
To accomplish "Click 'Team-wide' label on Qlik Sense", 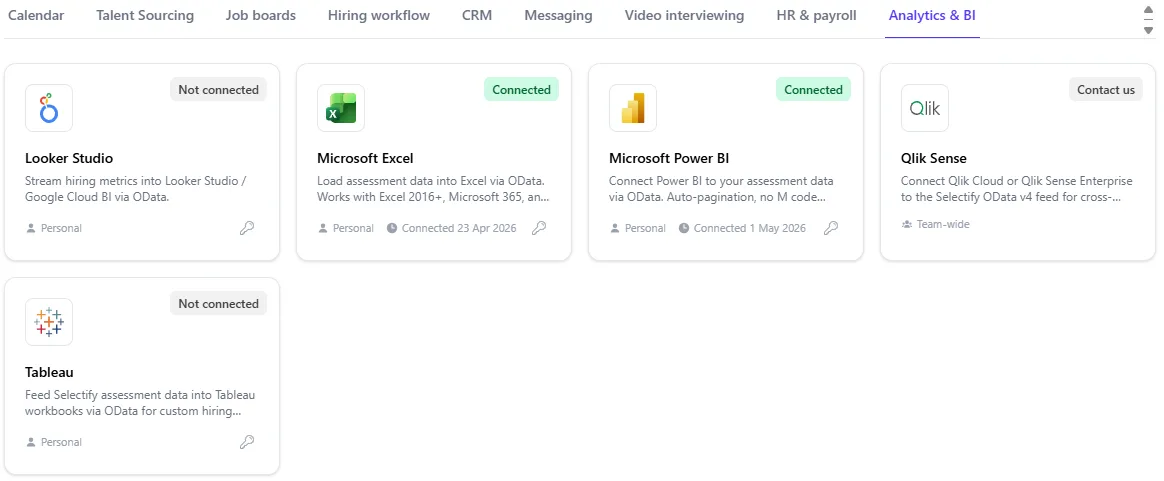I will (943, 223).
